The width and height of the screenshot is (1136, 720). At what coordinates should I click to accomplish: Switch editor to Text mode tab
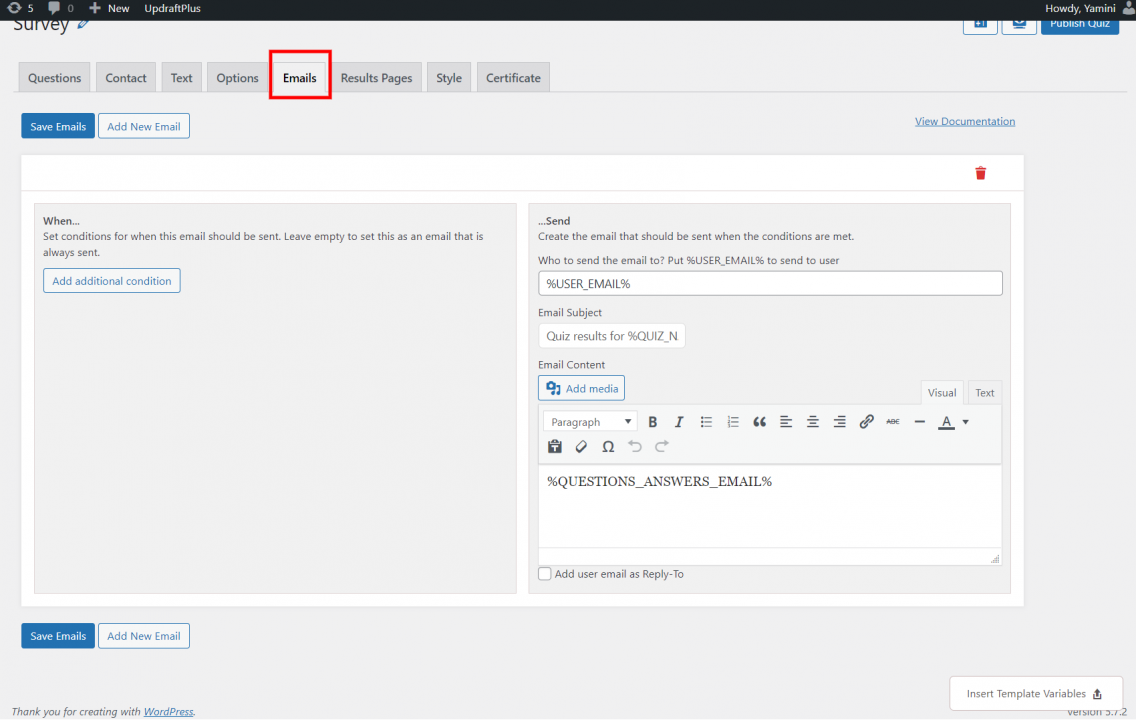984,393
